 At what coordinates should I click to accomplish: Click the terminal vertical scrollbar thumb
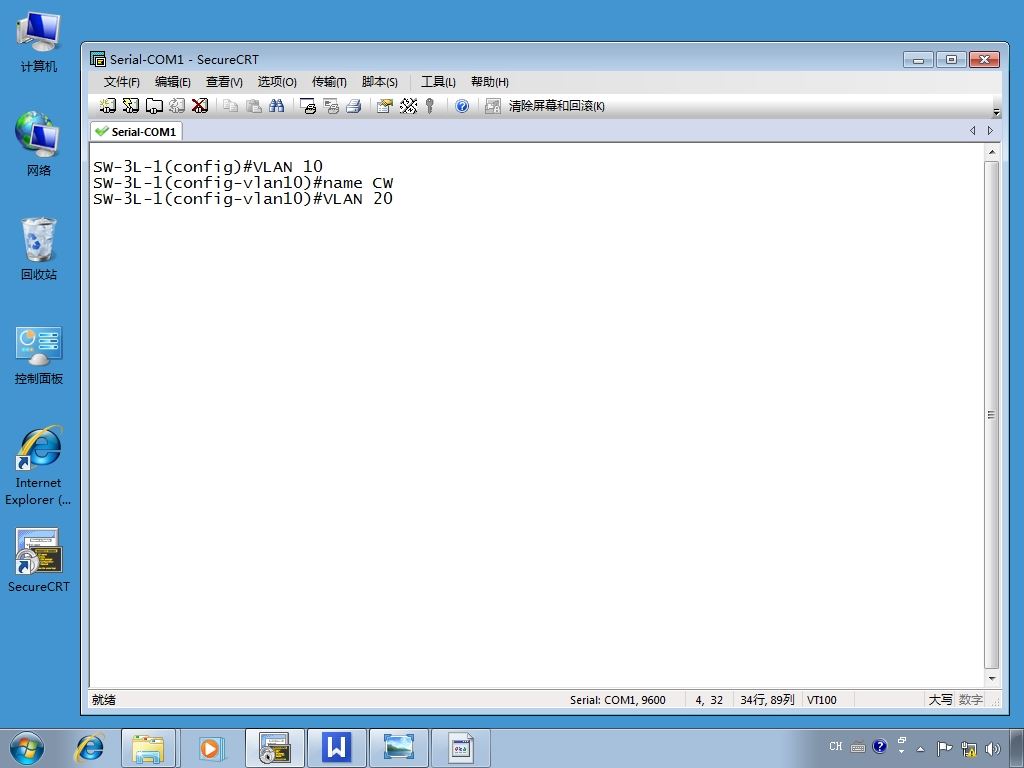click(991, 415)
